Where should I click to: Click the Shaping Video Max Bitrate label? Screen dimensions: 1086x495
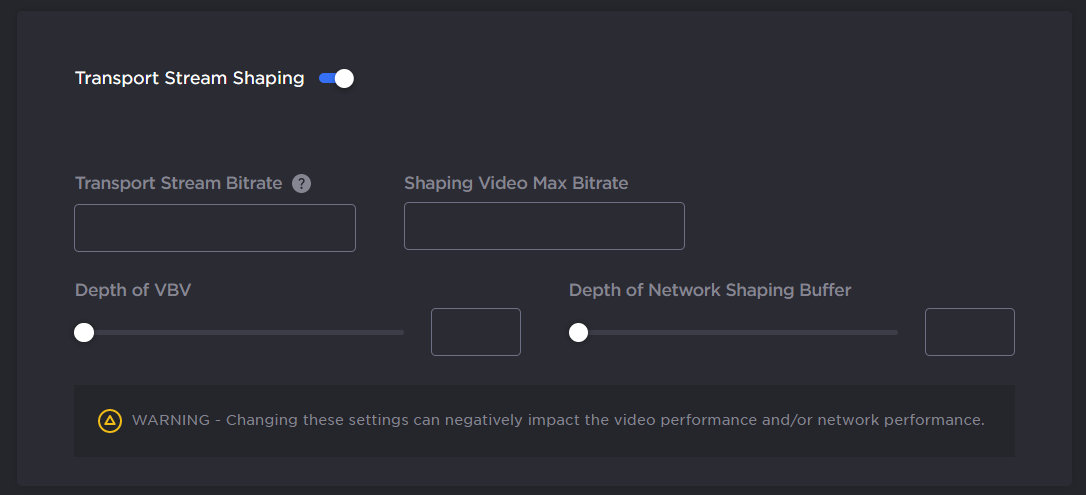click(515, 184)
